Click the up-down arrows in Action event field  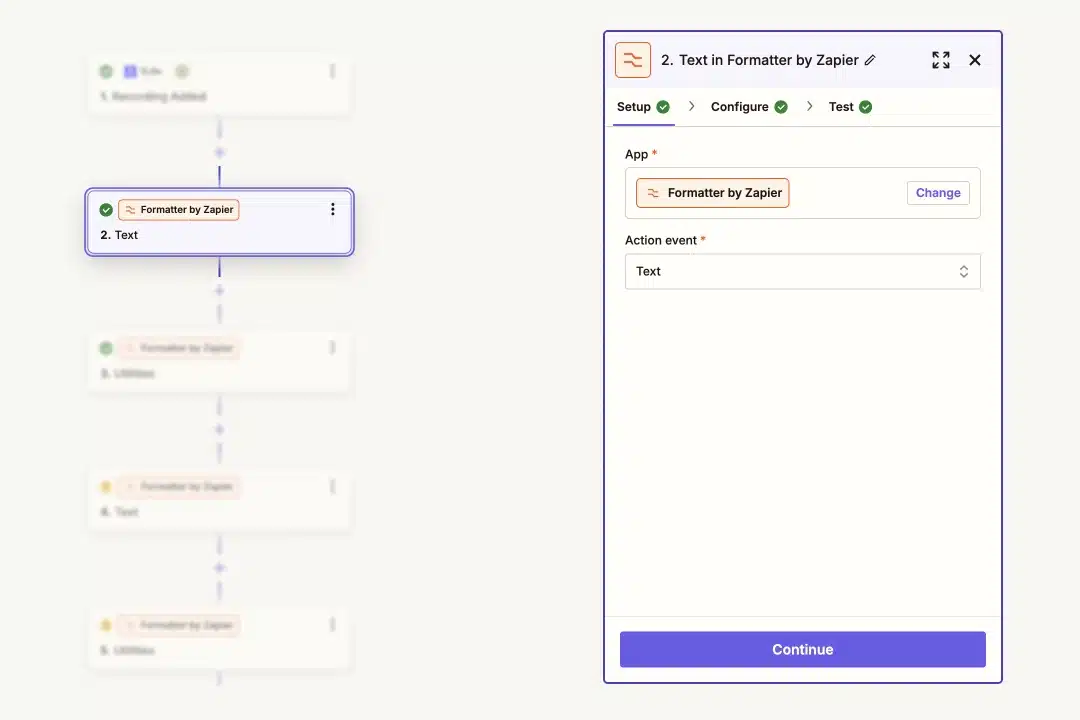[964, 271]
